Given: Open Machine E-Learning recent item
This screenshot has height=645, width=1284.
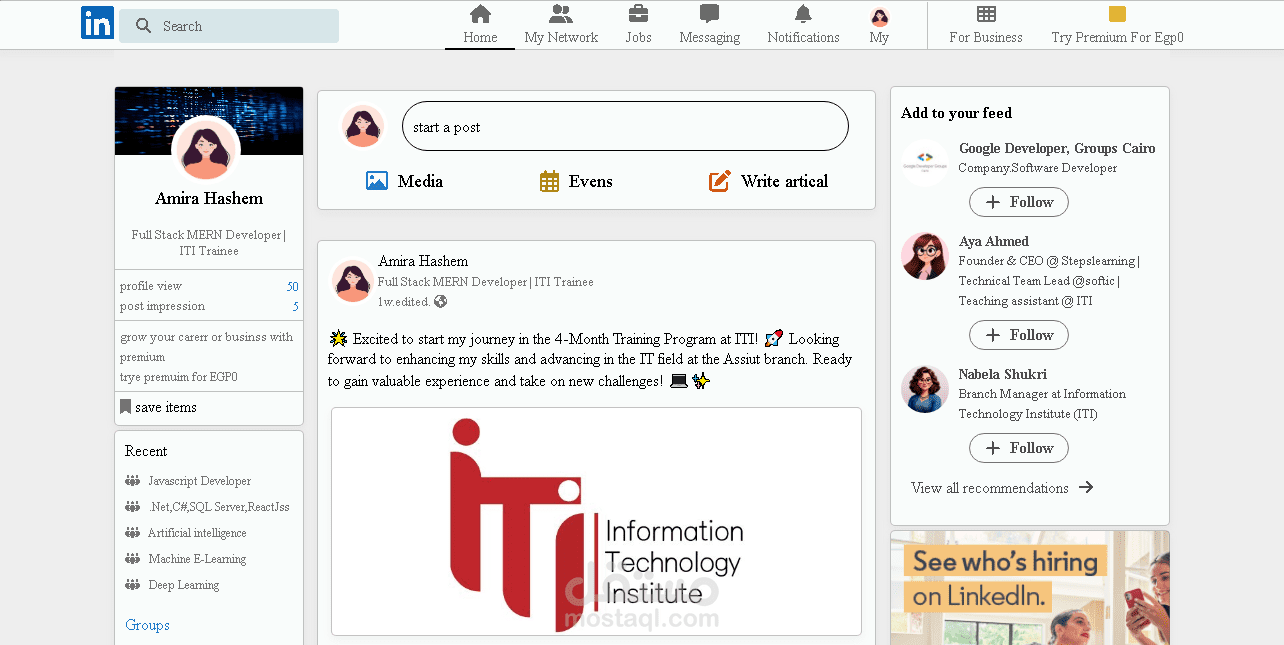Looking at the screenshot, I should (197, 559).
